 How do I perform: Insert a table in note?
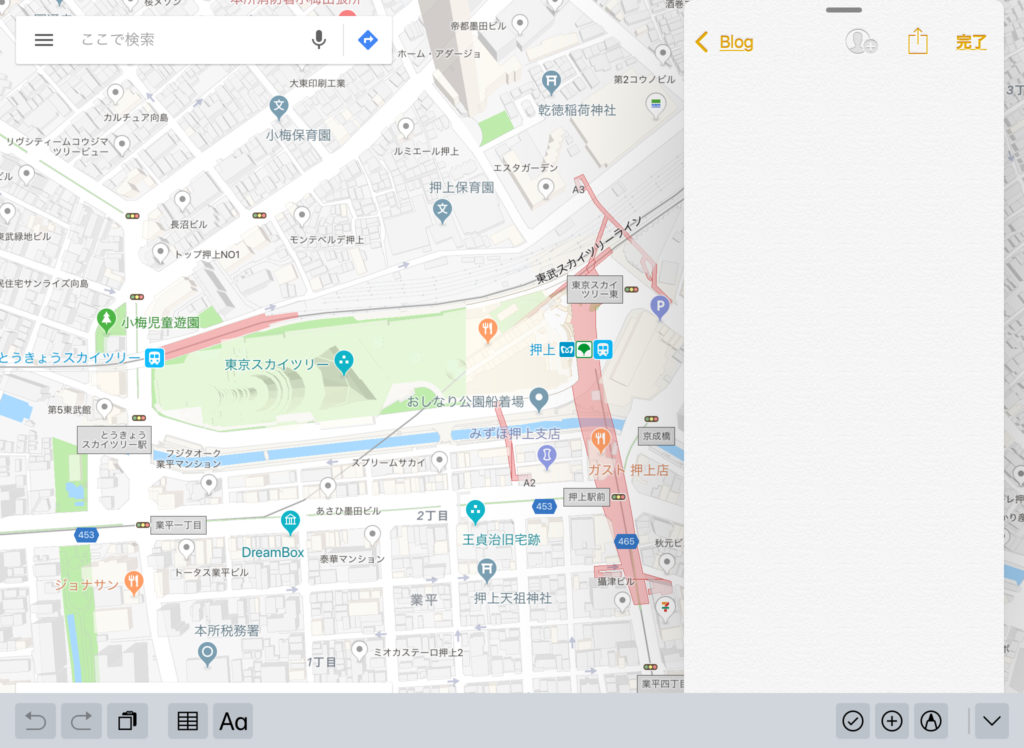coord(187,721)
